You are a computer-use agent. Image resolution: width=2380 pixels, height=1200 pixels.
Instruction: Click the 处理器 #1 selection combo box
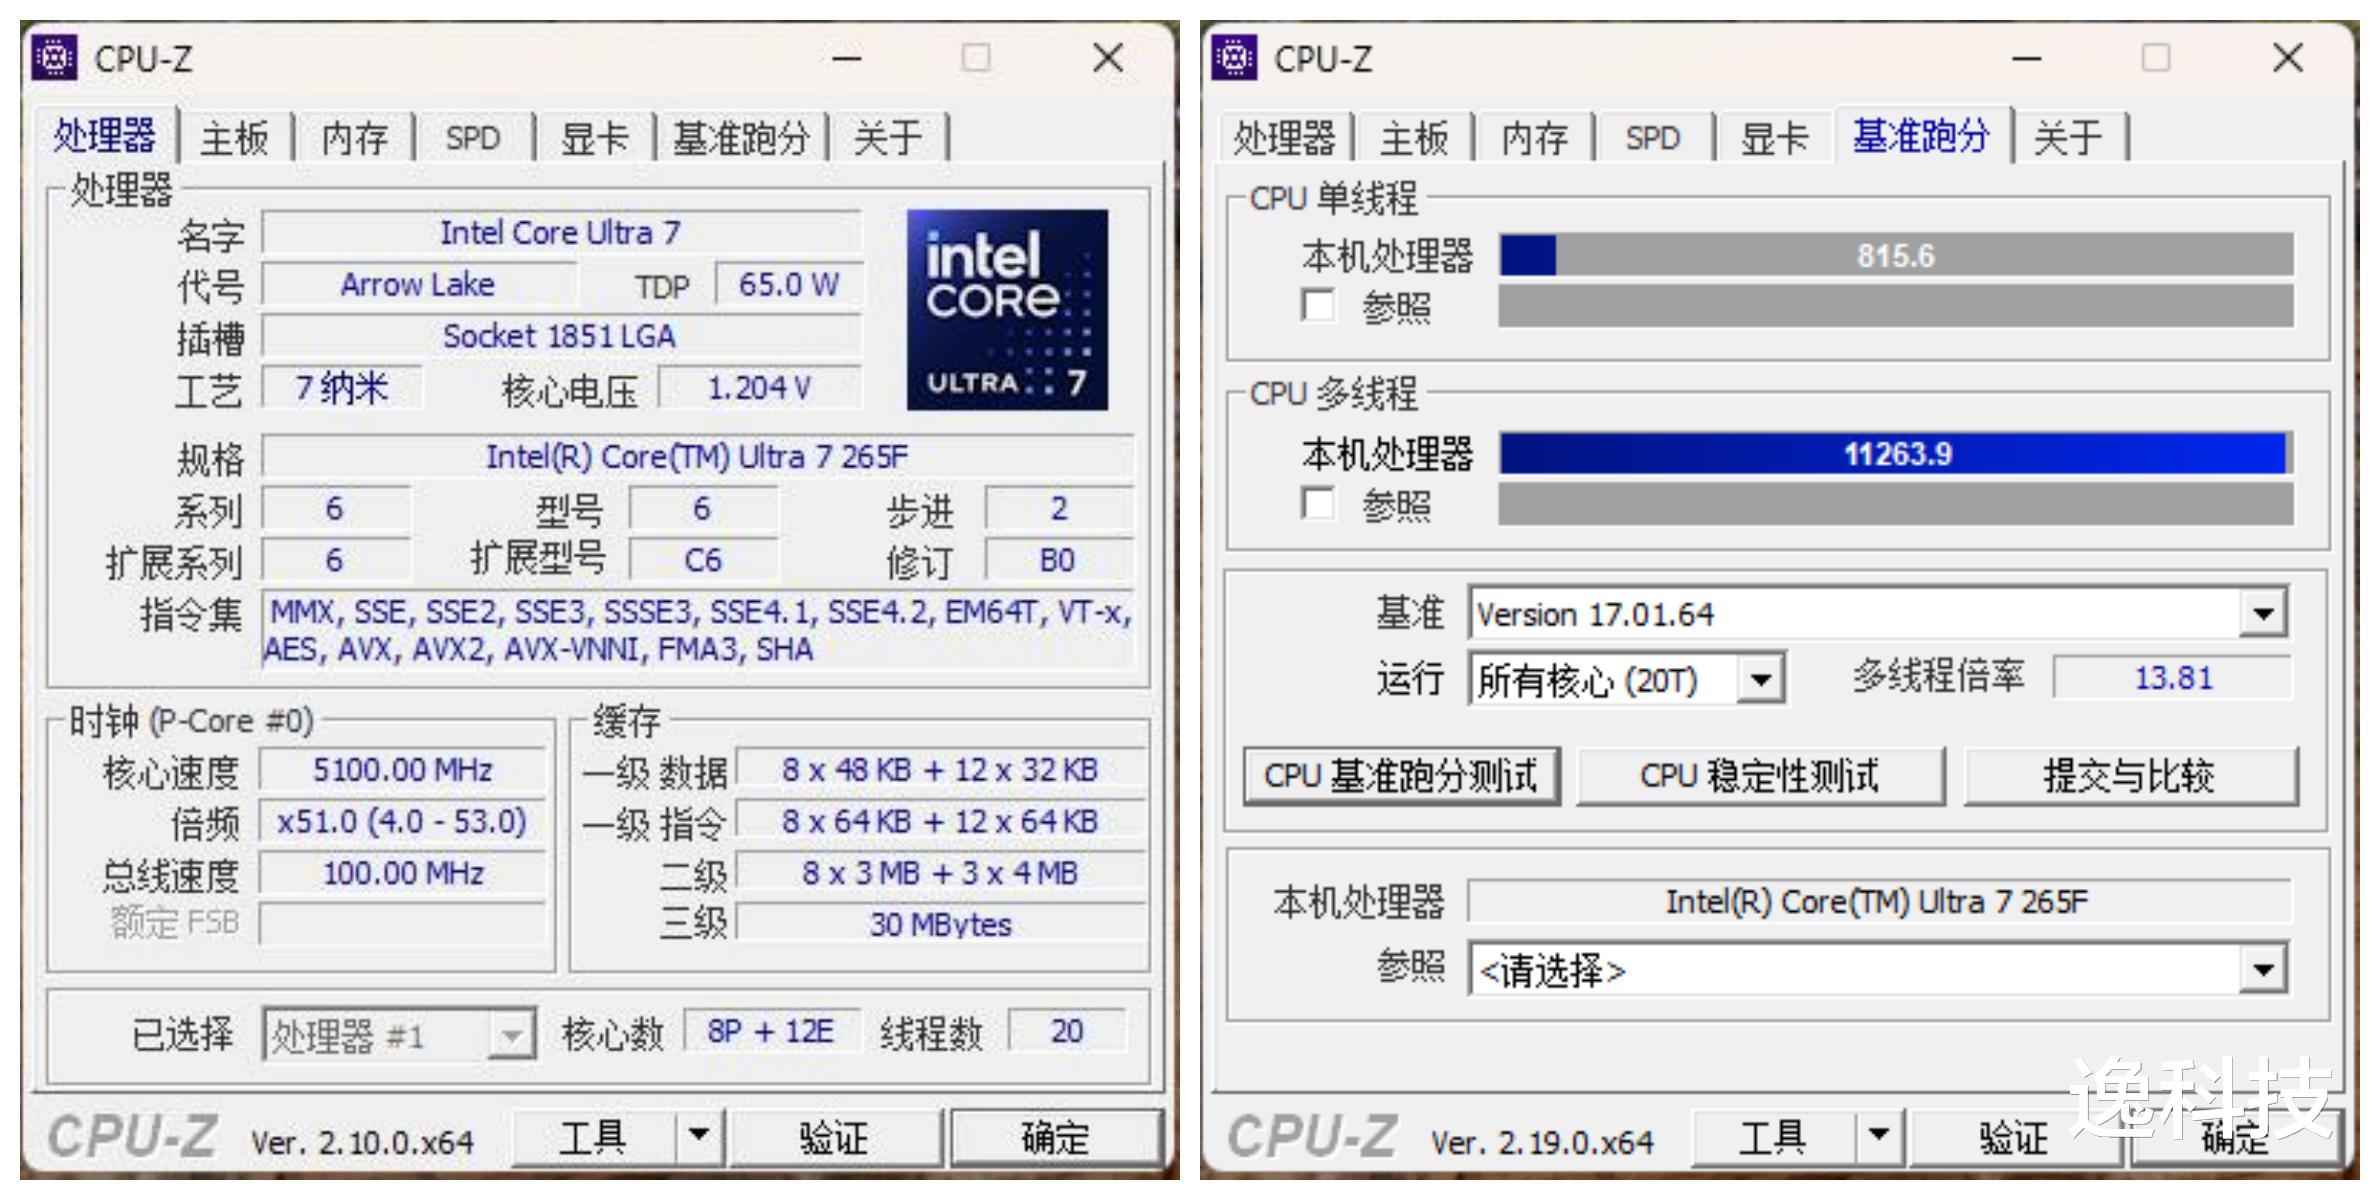398,1035
